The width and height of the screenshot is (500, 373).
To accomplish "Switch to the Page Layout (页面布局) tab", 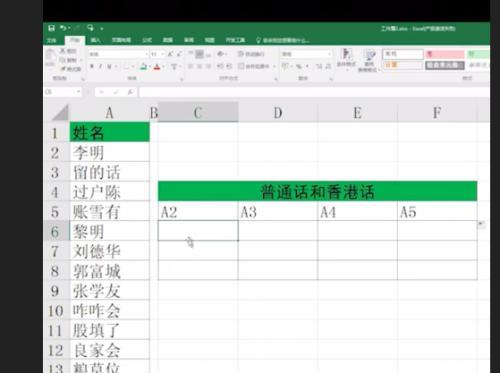I will (121, 40).
